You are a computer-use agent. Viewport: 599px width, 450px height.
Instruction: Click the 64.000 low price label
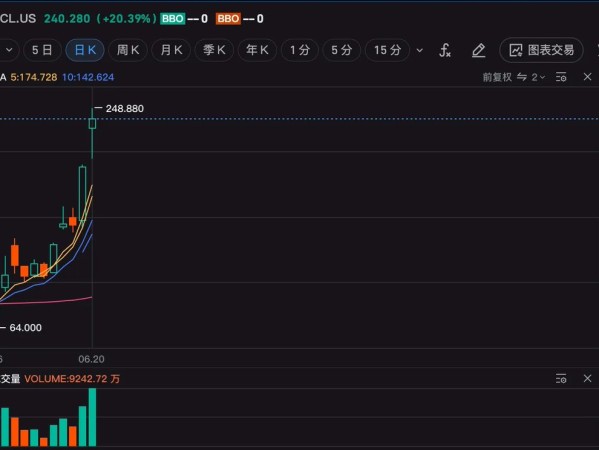[x=25, y=328]
